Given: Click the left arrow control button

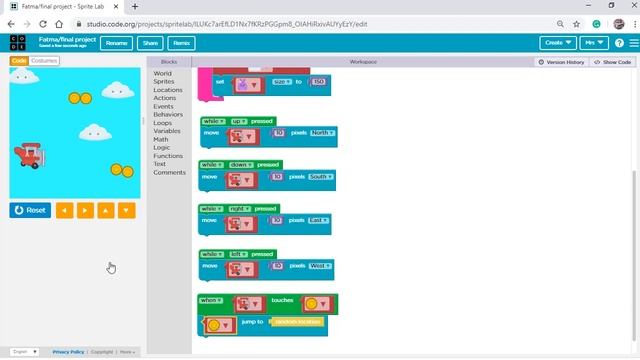Looking at the screenshot, I should pyautogui.click(x=64, y=211).
